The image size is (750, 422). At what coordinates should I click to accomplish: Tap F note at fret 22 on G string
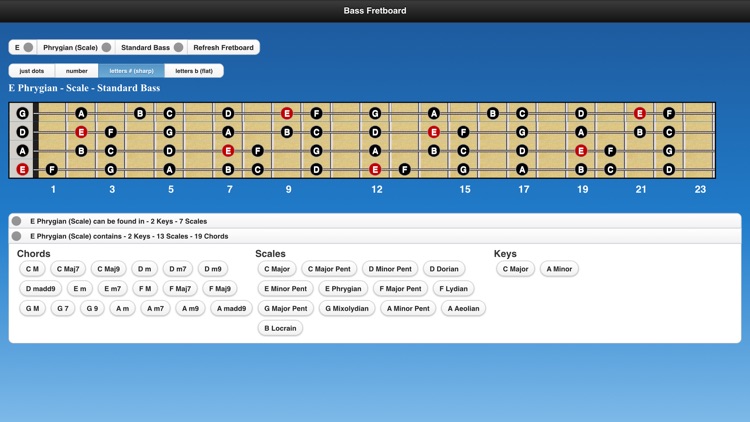[669, 113]
